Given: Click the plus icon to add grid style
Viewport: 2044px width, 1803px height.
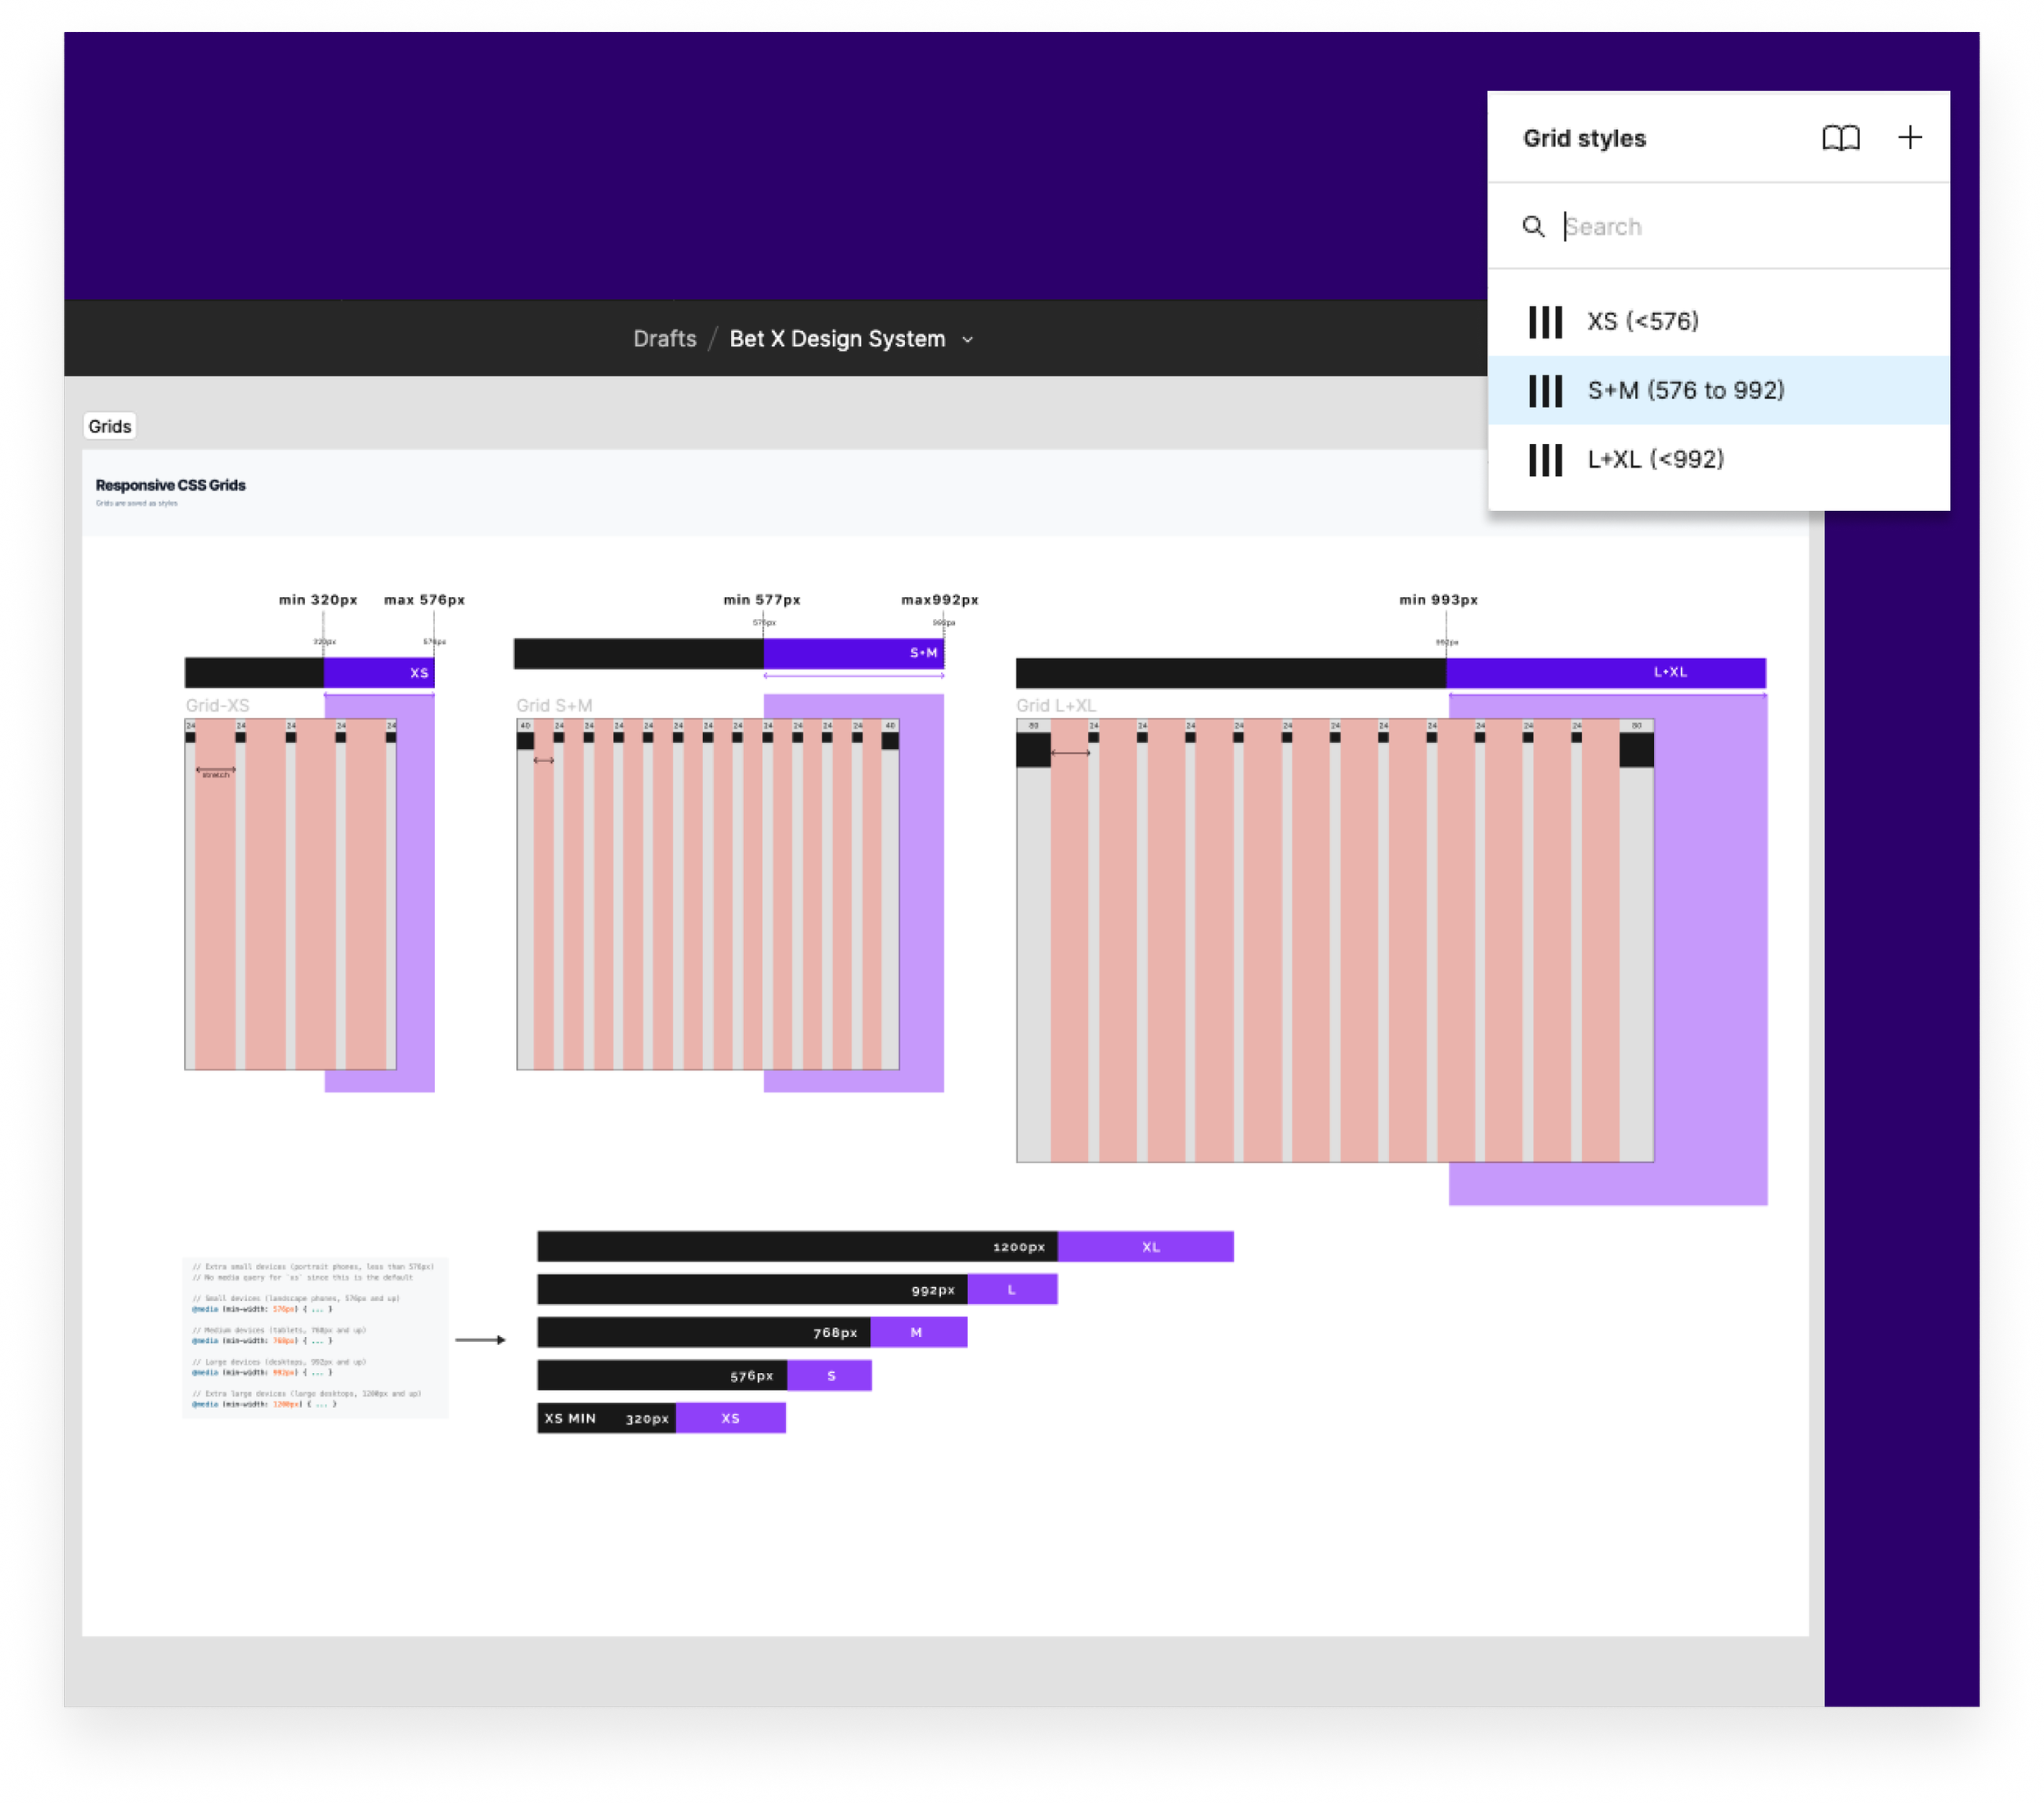Looking at the screenshot, I should pyautogui.click(x=1909, y=138).
